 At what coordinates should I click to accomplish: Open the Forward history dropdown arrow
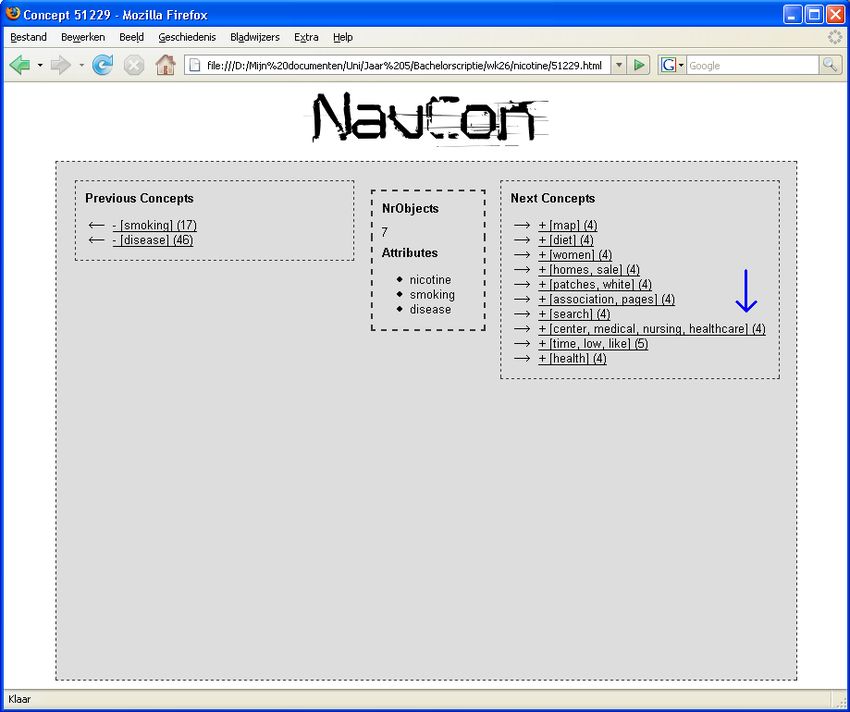pos(81,66)
